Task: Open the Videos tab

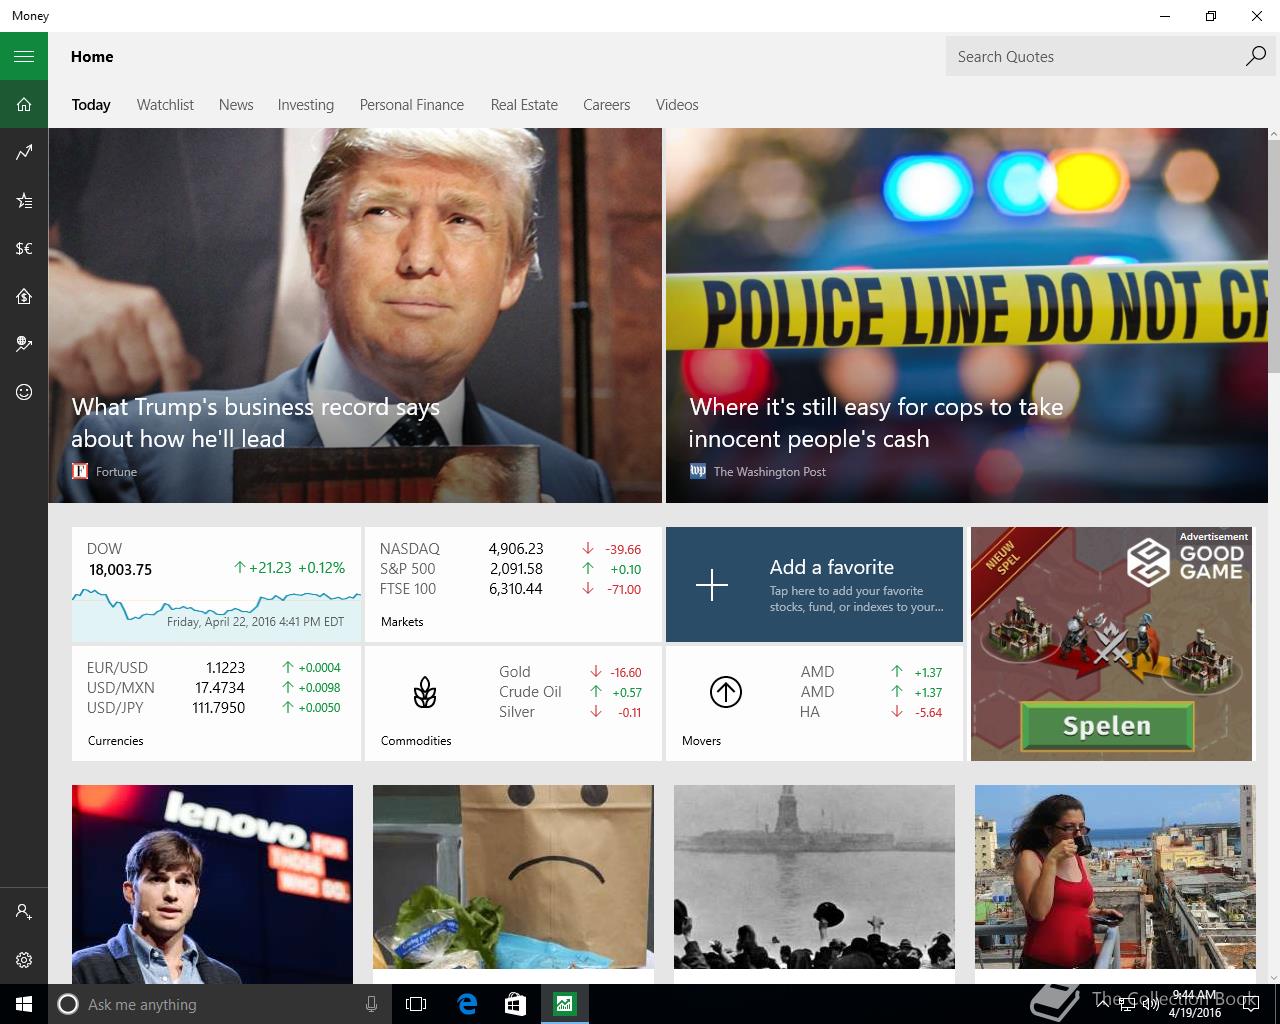Action: [677, 104]
